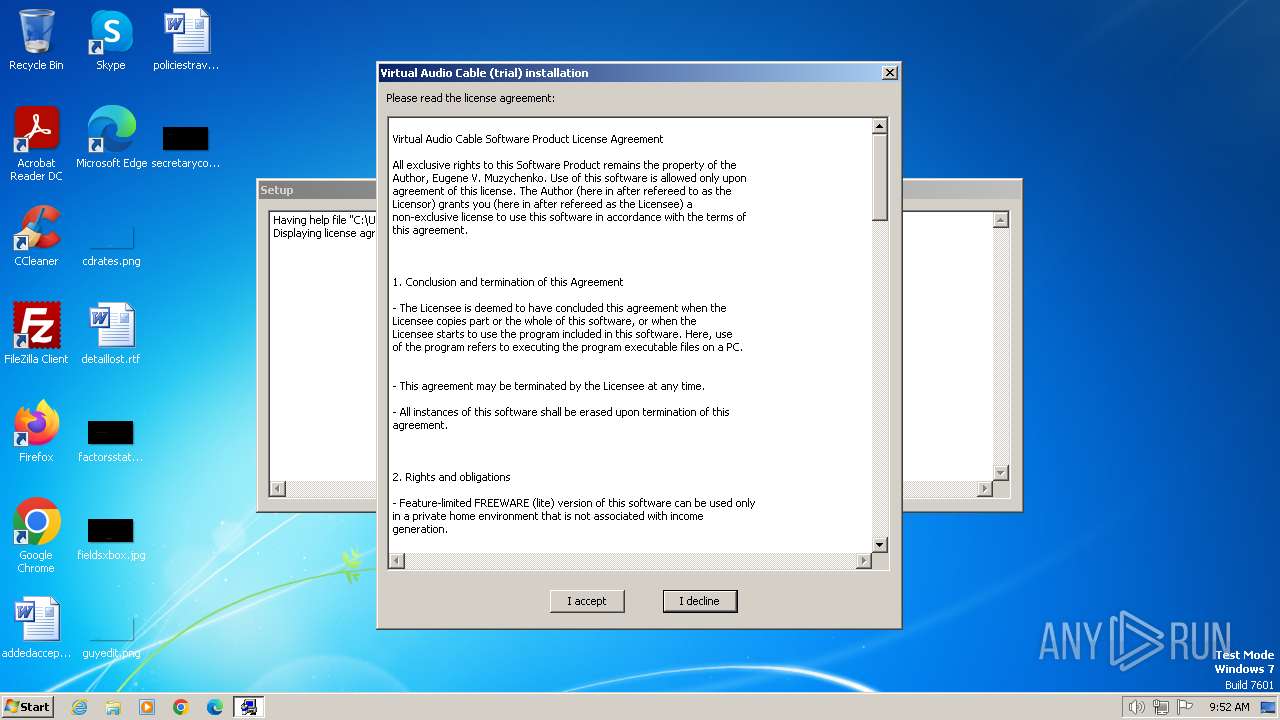Select the Skype desktop shortcut
Image resolution: width=1280 pixels, height=720 pixels.
(111, 40)
